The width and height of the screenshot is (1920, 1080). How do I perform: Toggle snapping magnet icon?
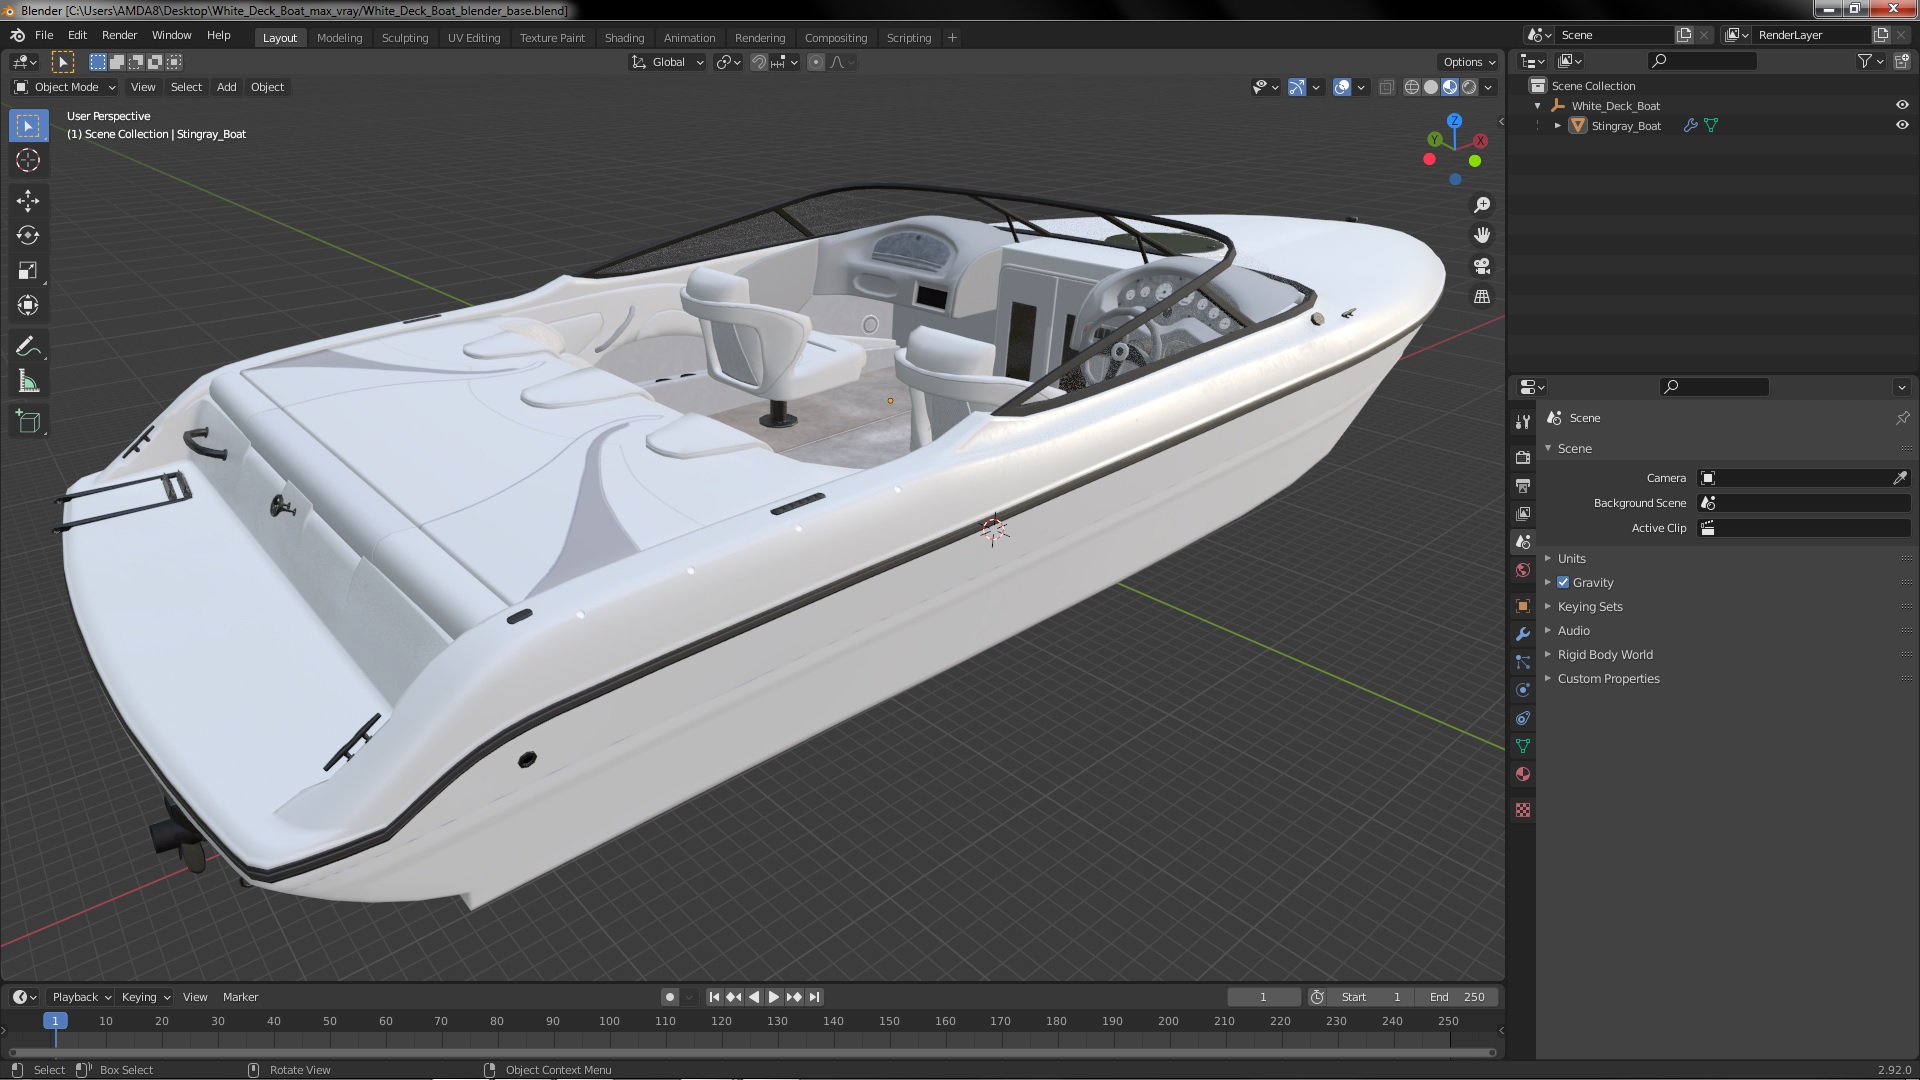[759, 62]
